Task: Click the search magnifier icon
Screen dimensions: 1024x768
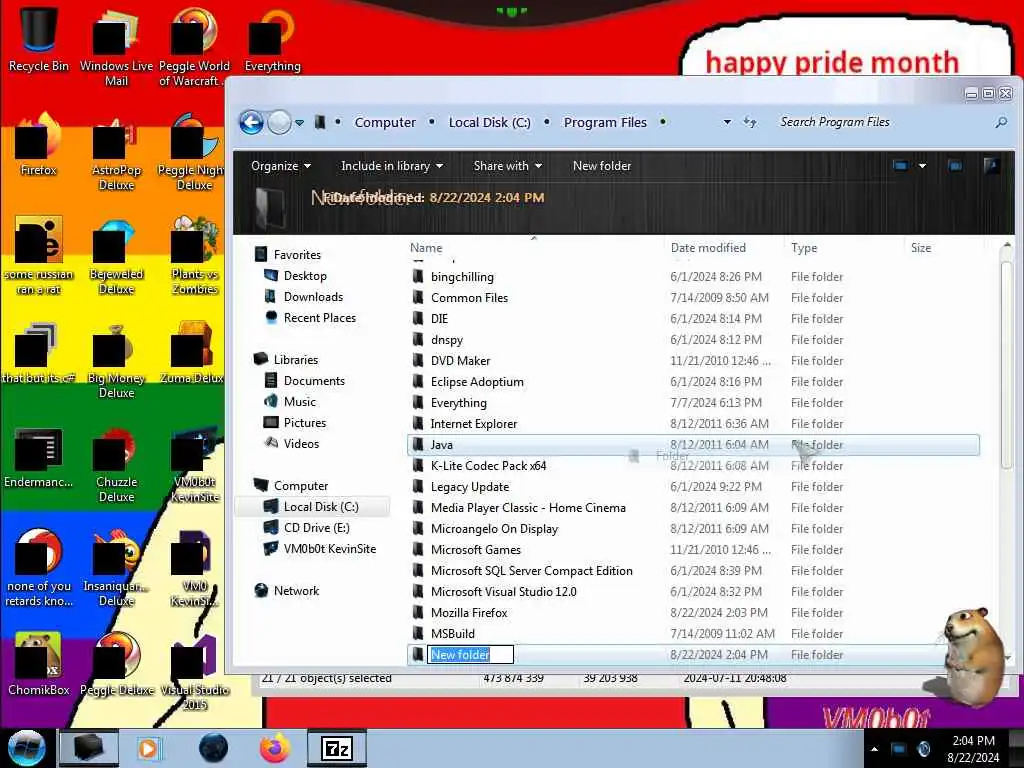Action: pos(1000,122)
